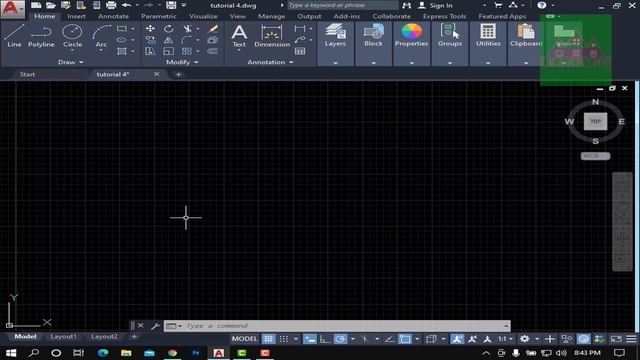Click the MODEL space button
This screenshot has width=640, height=360.
pyautogui.click(x=244, y=339)
